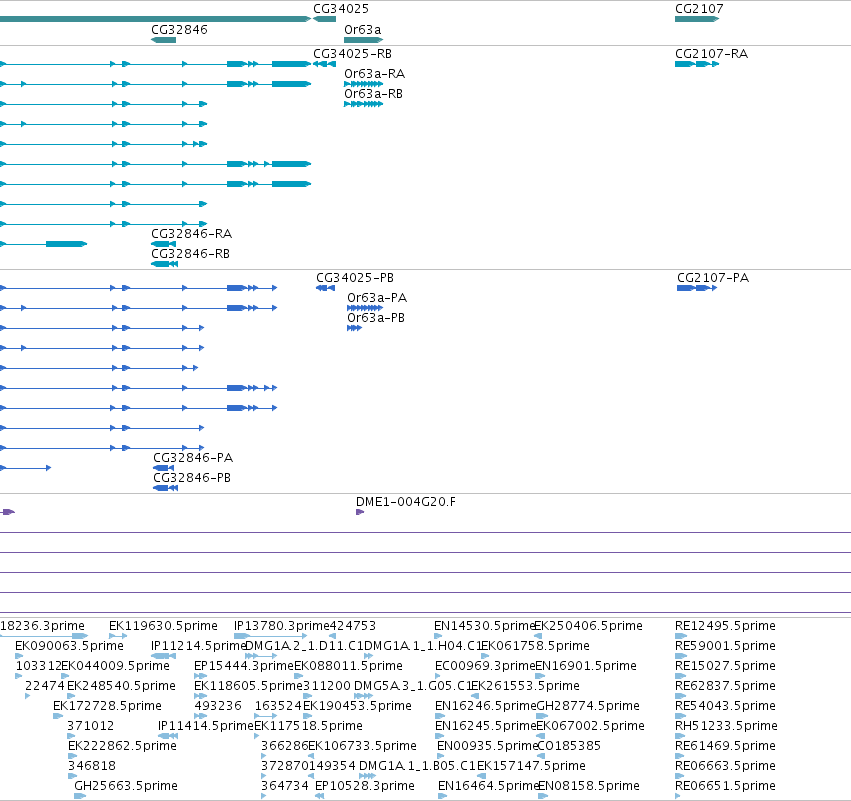
Task: Click the EN16246.5prime EST label
Action: click(x=486, y=707)
